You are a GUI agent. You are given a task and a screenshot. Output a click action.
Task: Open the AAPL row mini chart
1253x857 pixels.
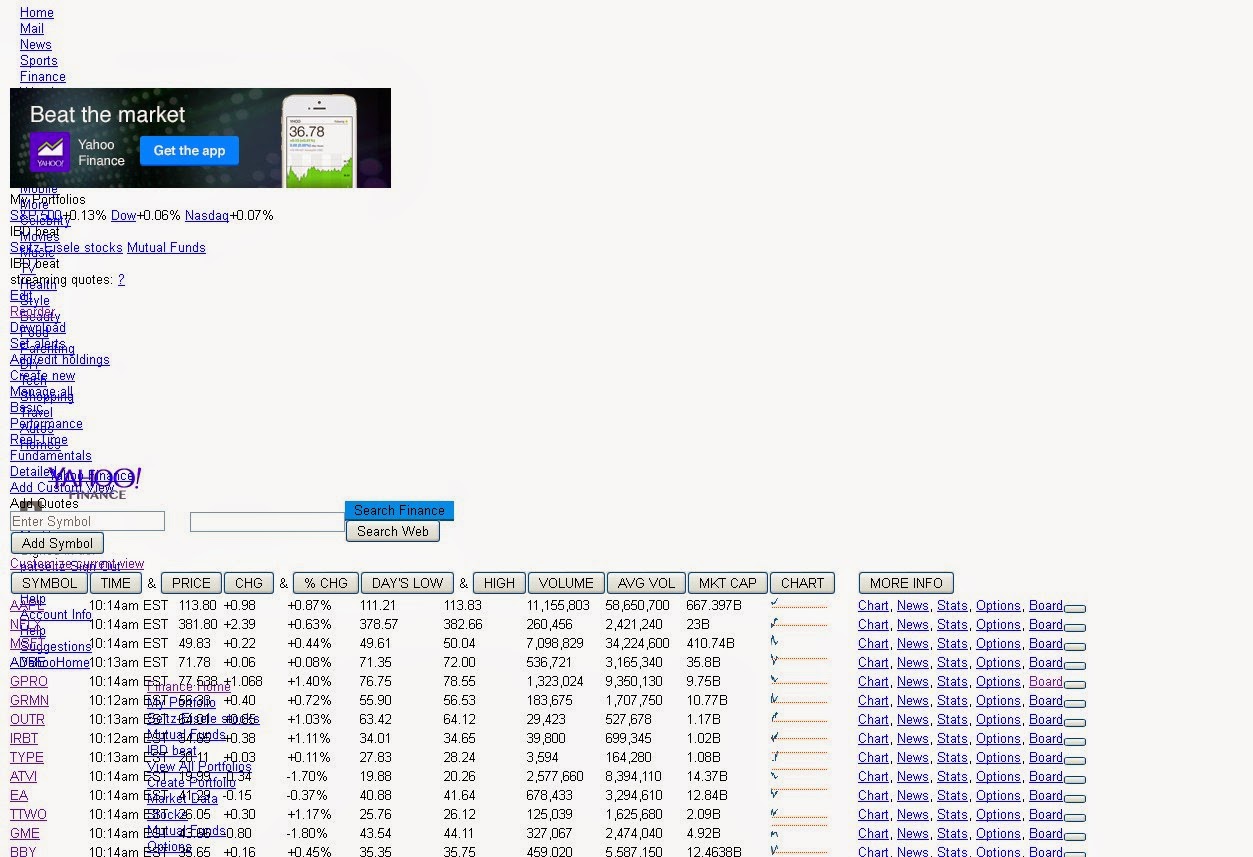(x=799, y=605)
